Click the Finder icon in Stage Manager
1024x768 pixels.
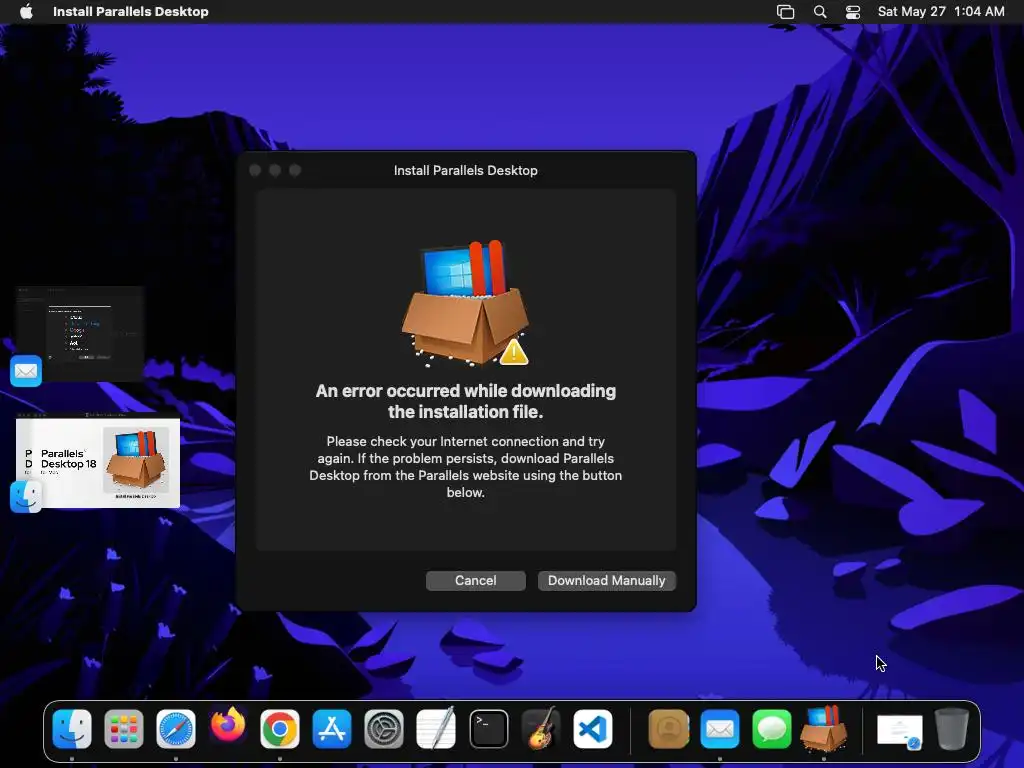(x=26, y=497)
